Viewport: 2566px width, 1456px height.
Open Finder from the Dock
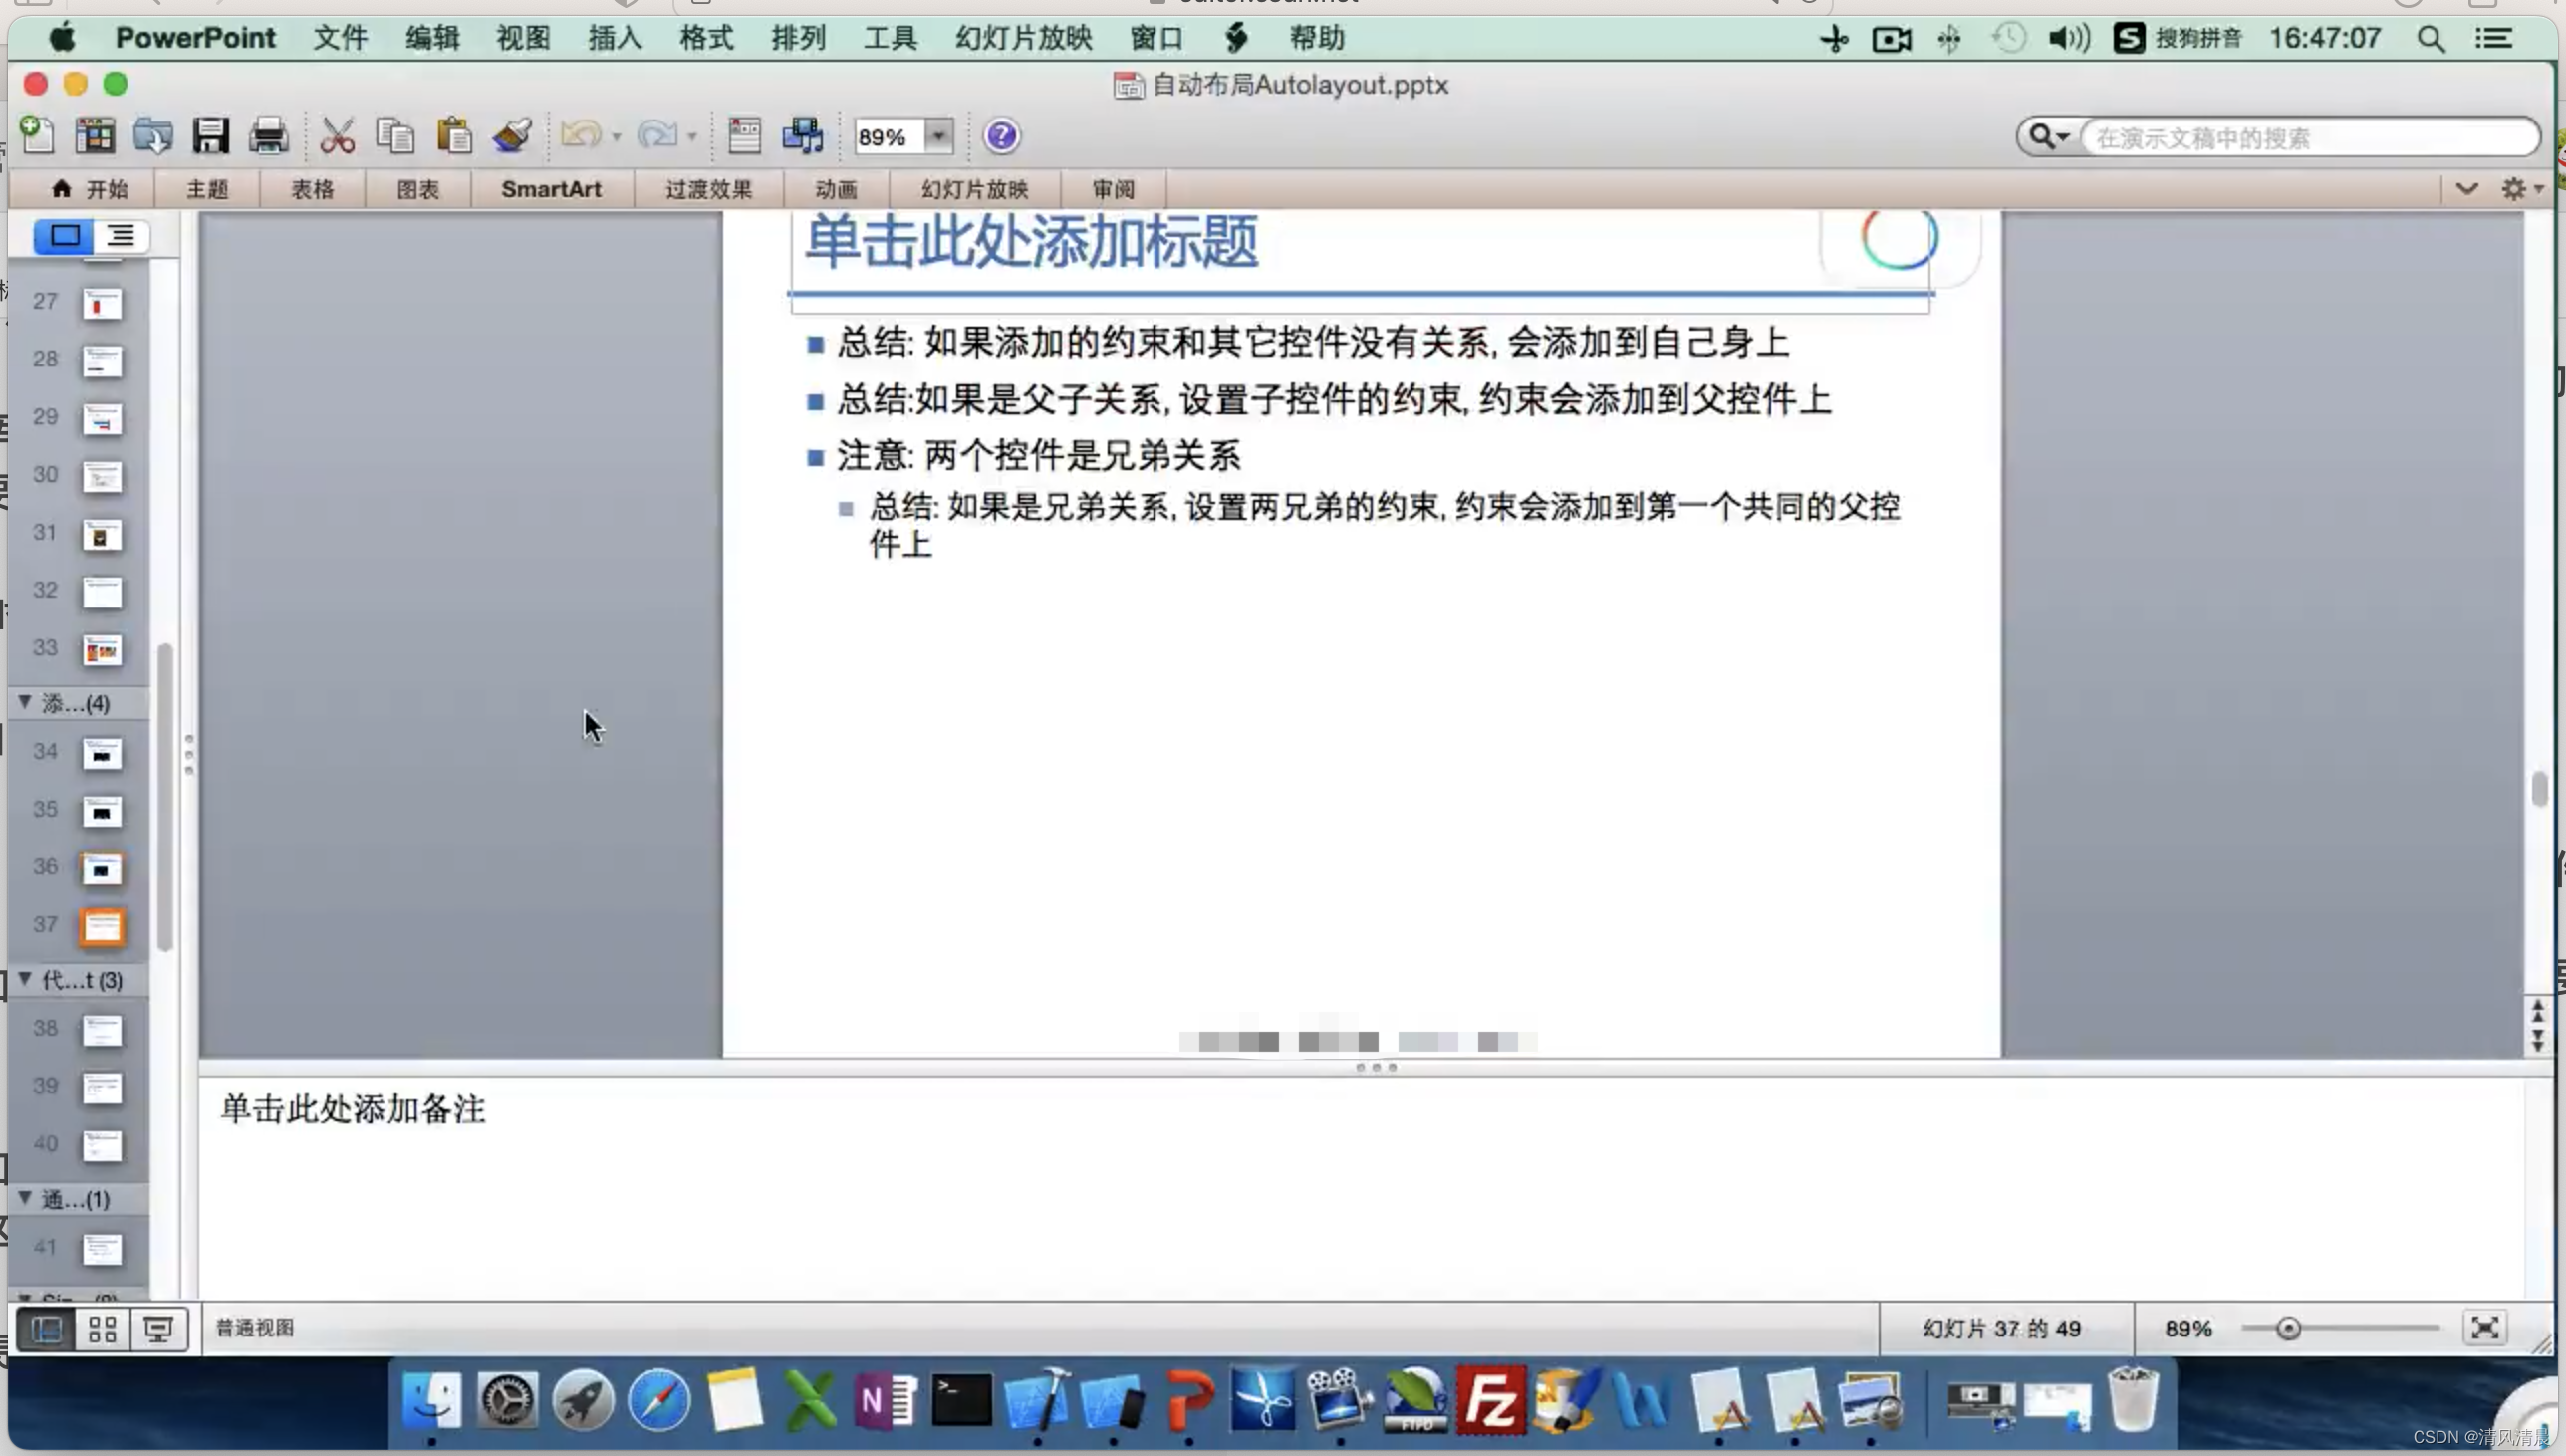[x=432, y=1399]
